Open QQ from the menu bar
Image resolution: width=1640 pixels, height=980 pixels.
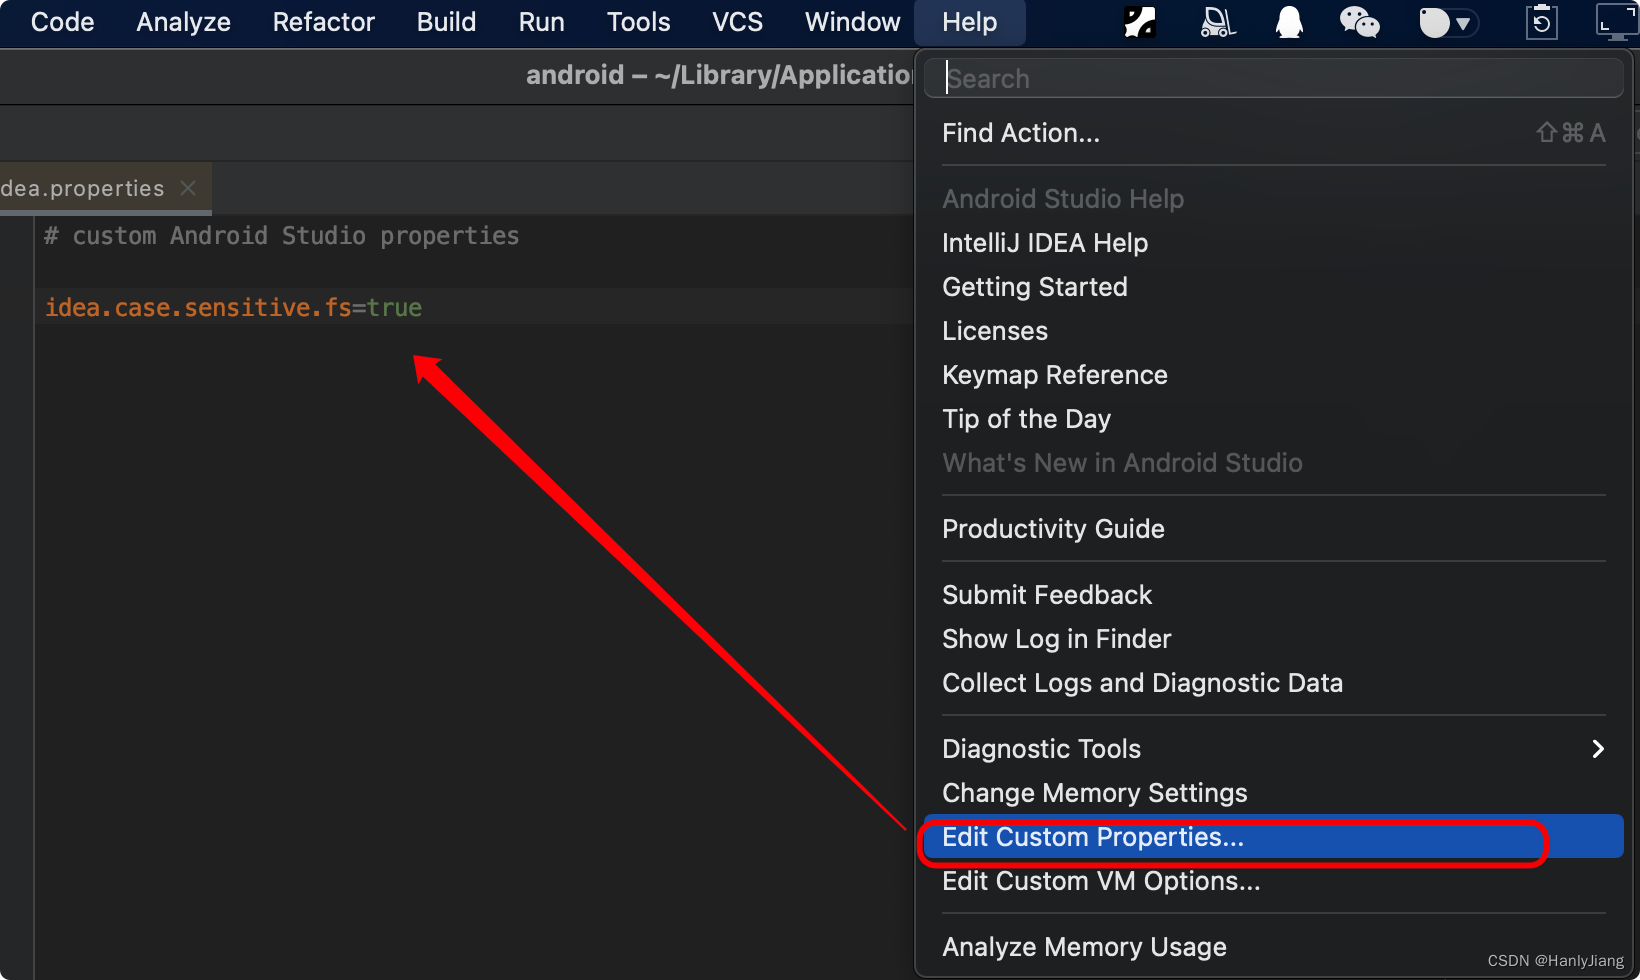1288,22
